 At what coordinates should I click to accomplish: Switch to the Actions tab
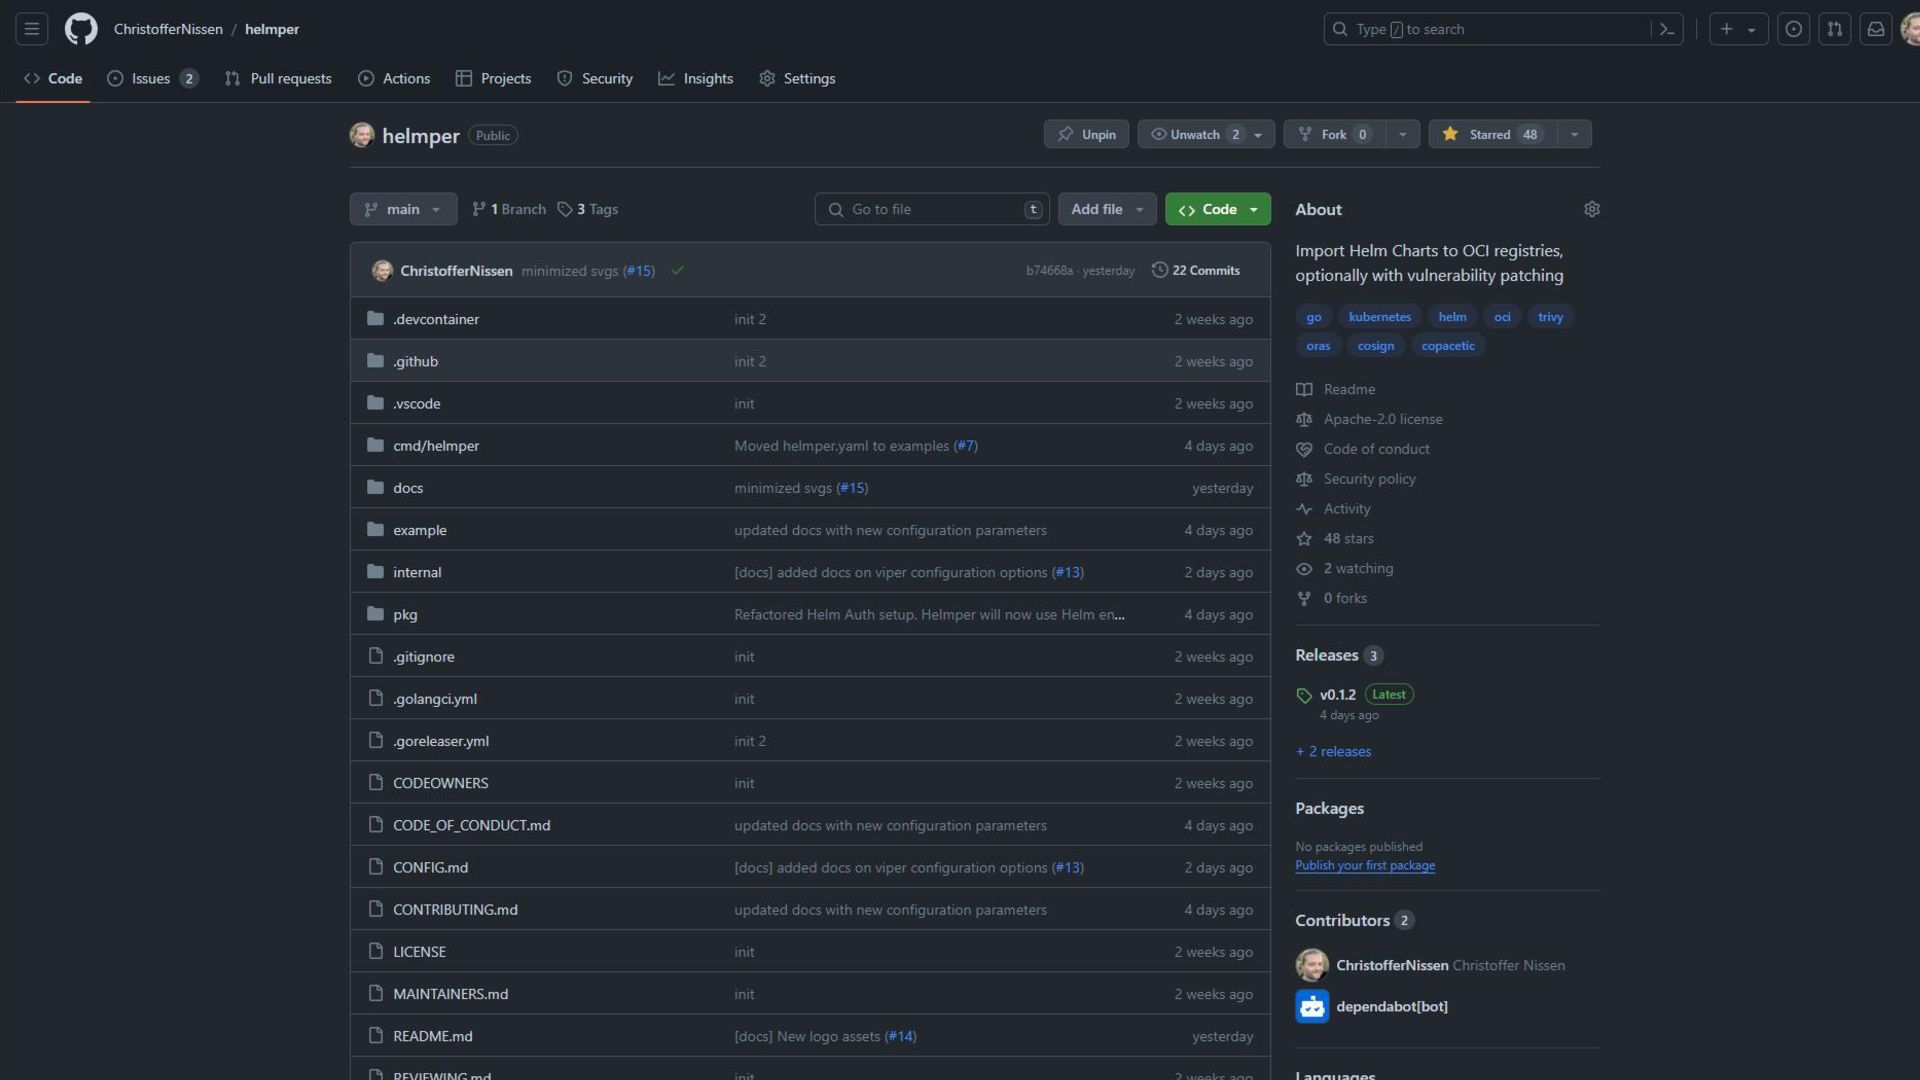394,78
